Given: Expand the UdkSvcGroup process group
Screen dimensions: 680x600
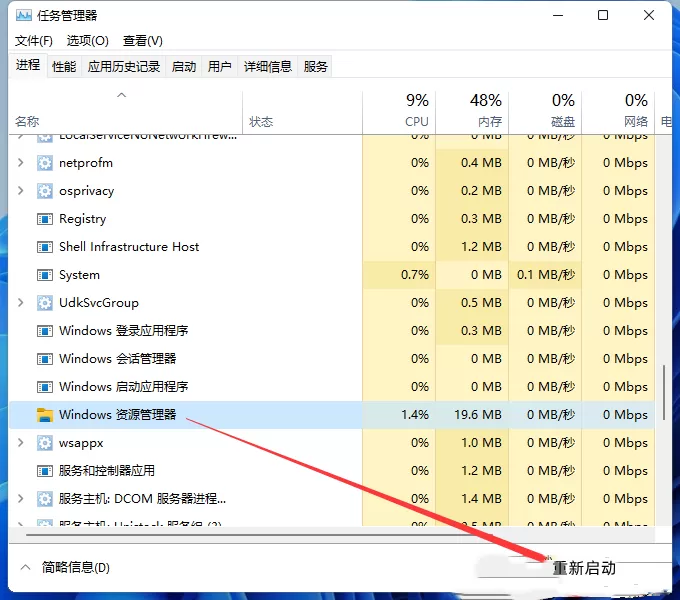Looking at the screenshot, I should click(x=20, y=303).
